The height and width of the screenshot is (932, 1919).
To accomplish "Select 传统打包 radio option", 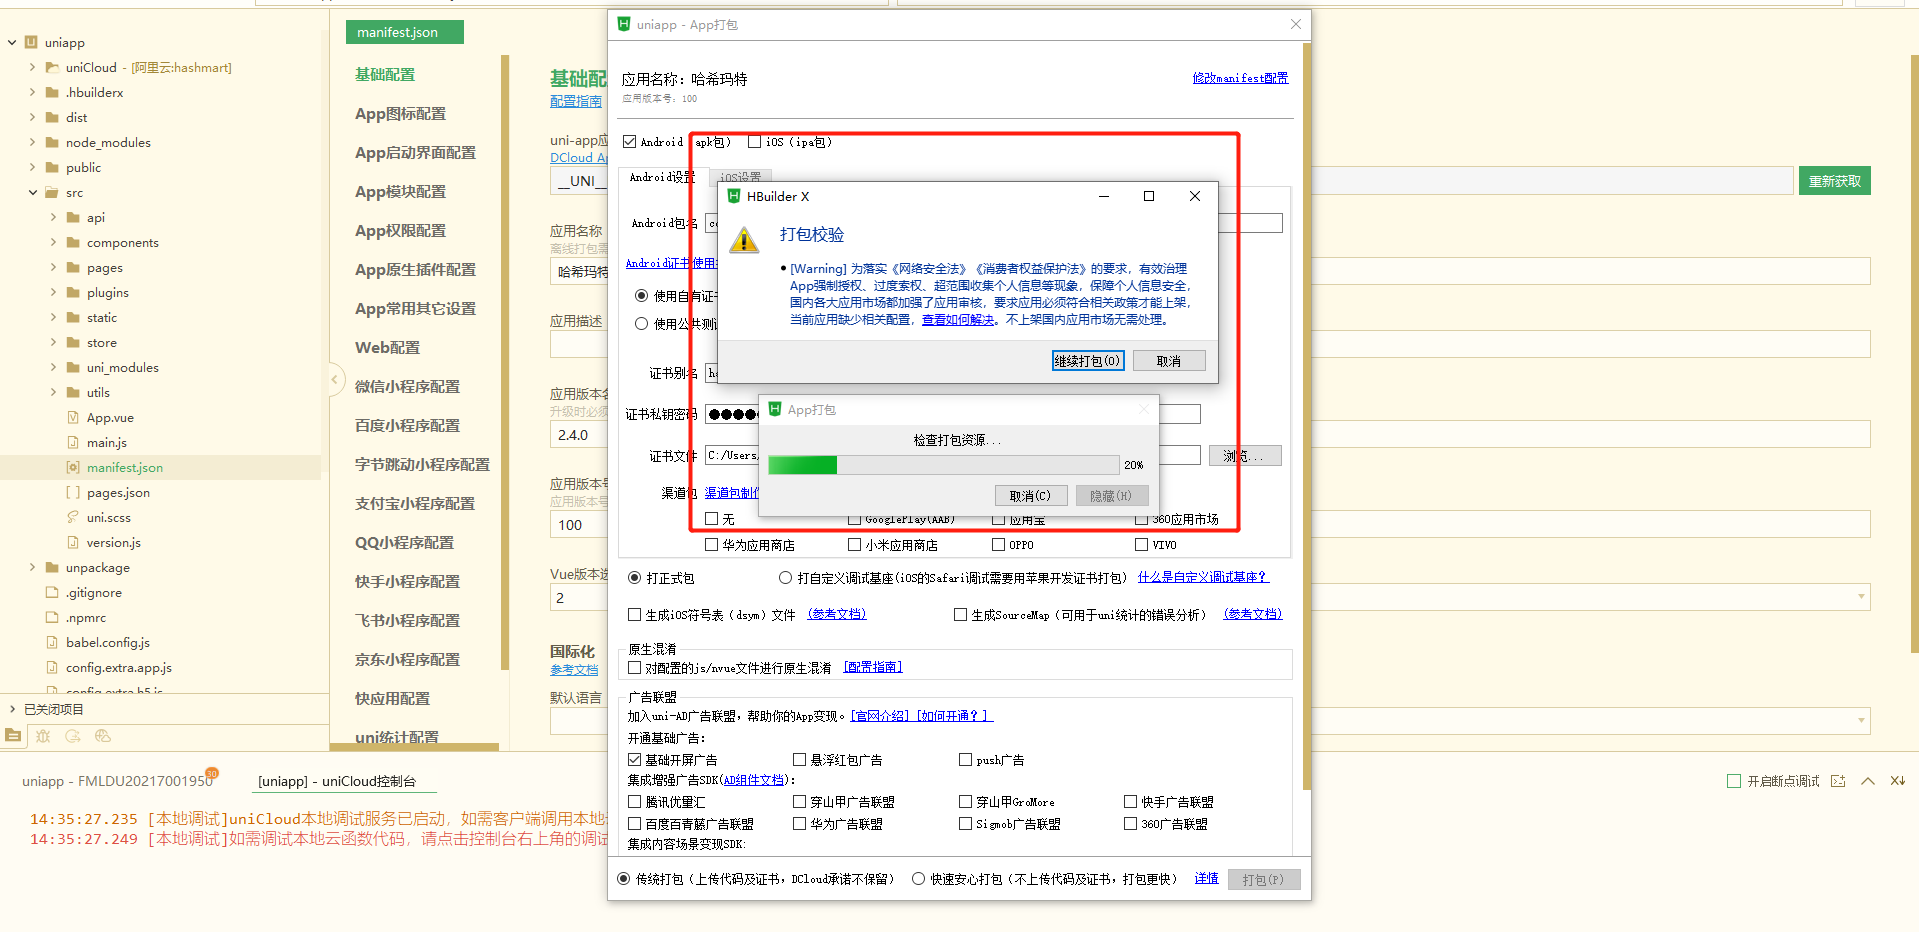I will 624,879.
